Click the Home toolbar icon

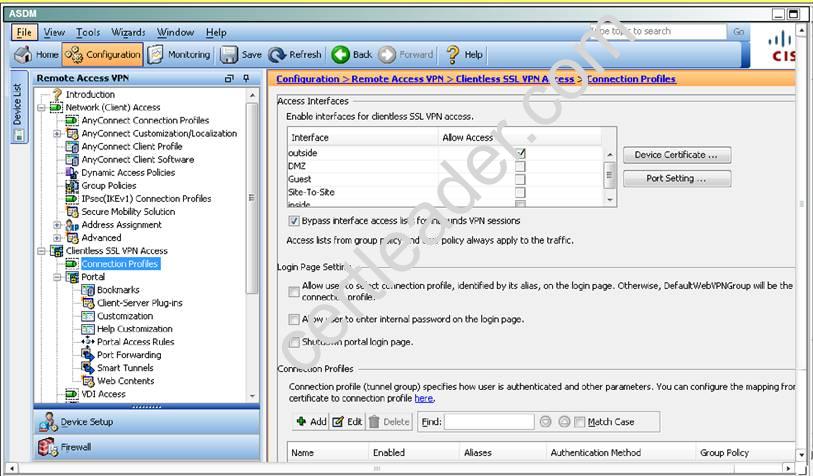point(36,54)
